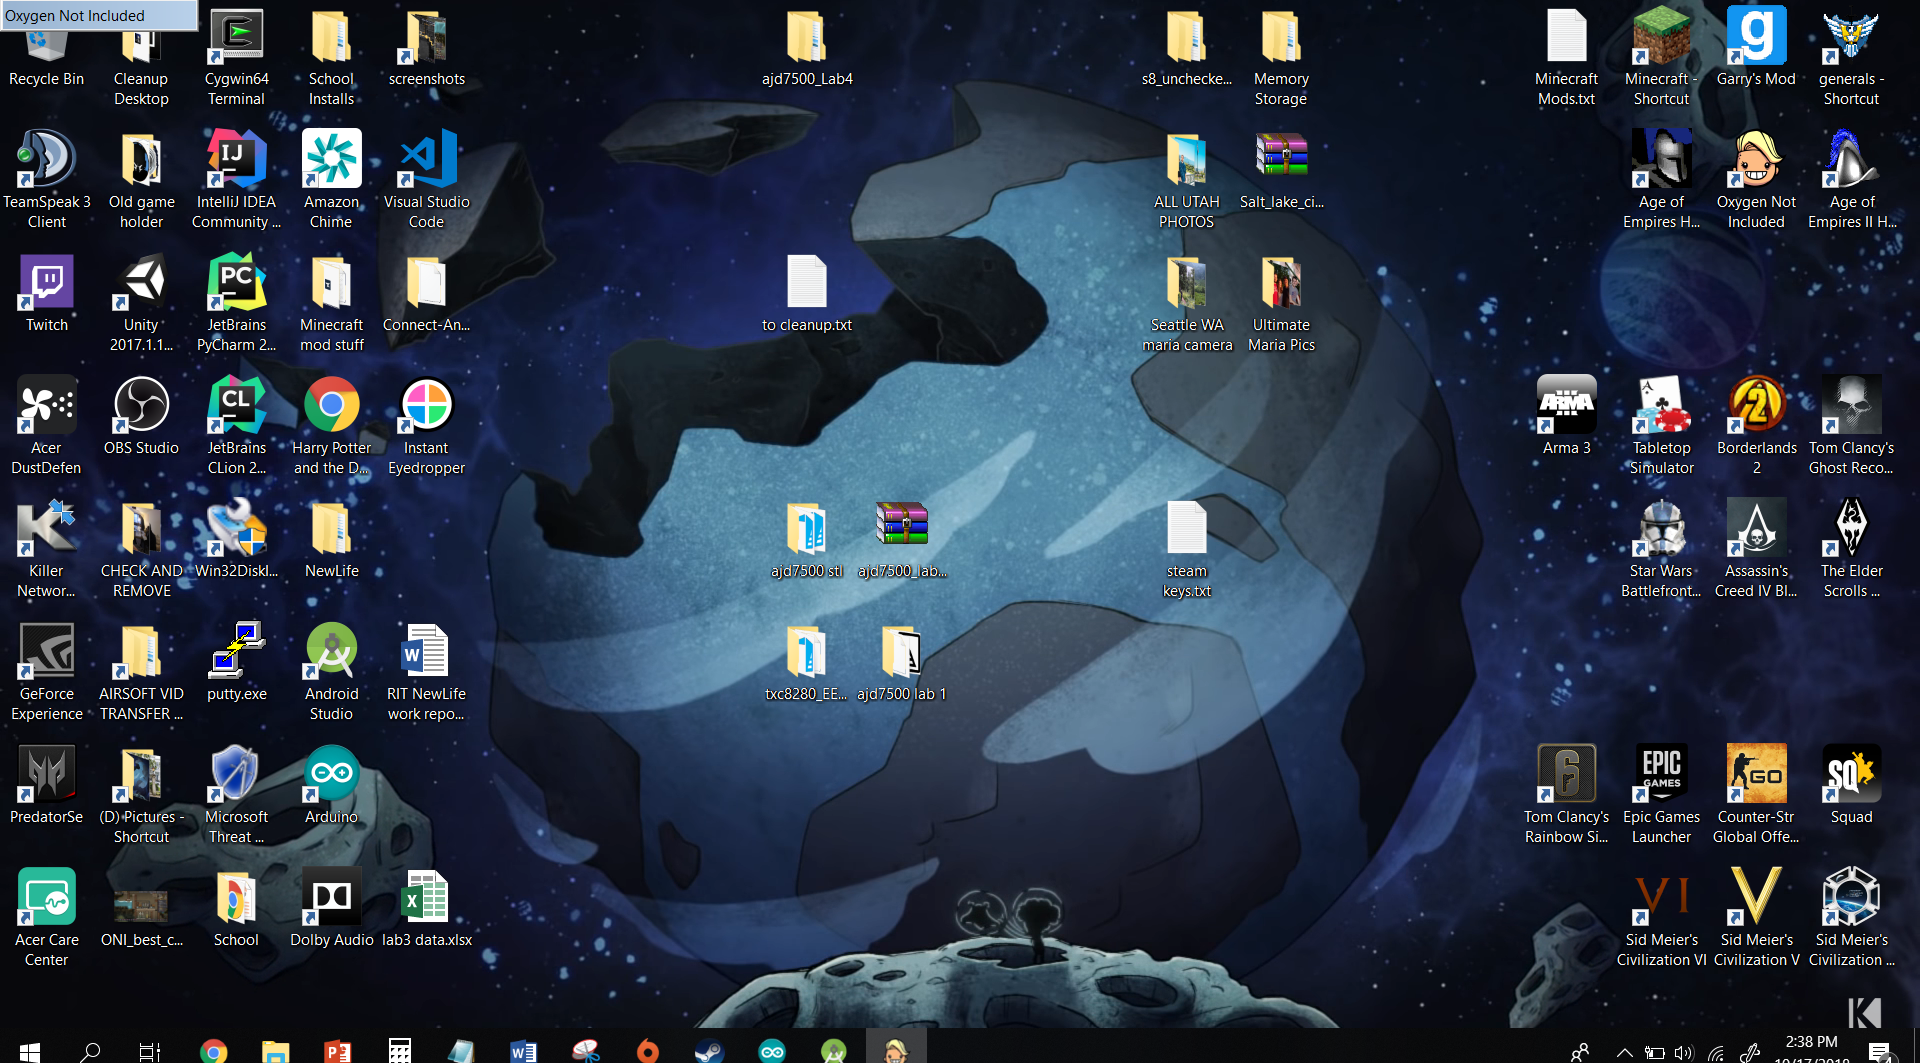Open the volume control in system tray

(x=1684, y=1052)
